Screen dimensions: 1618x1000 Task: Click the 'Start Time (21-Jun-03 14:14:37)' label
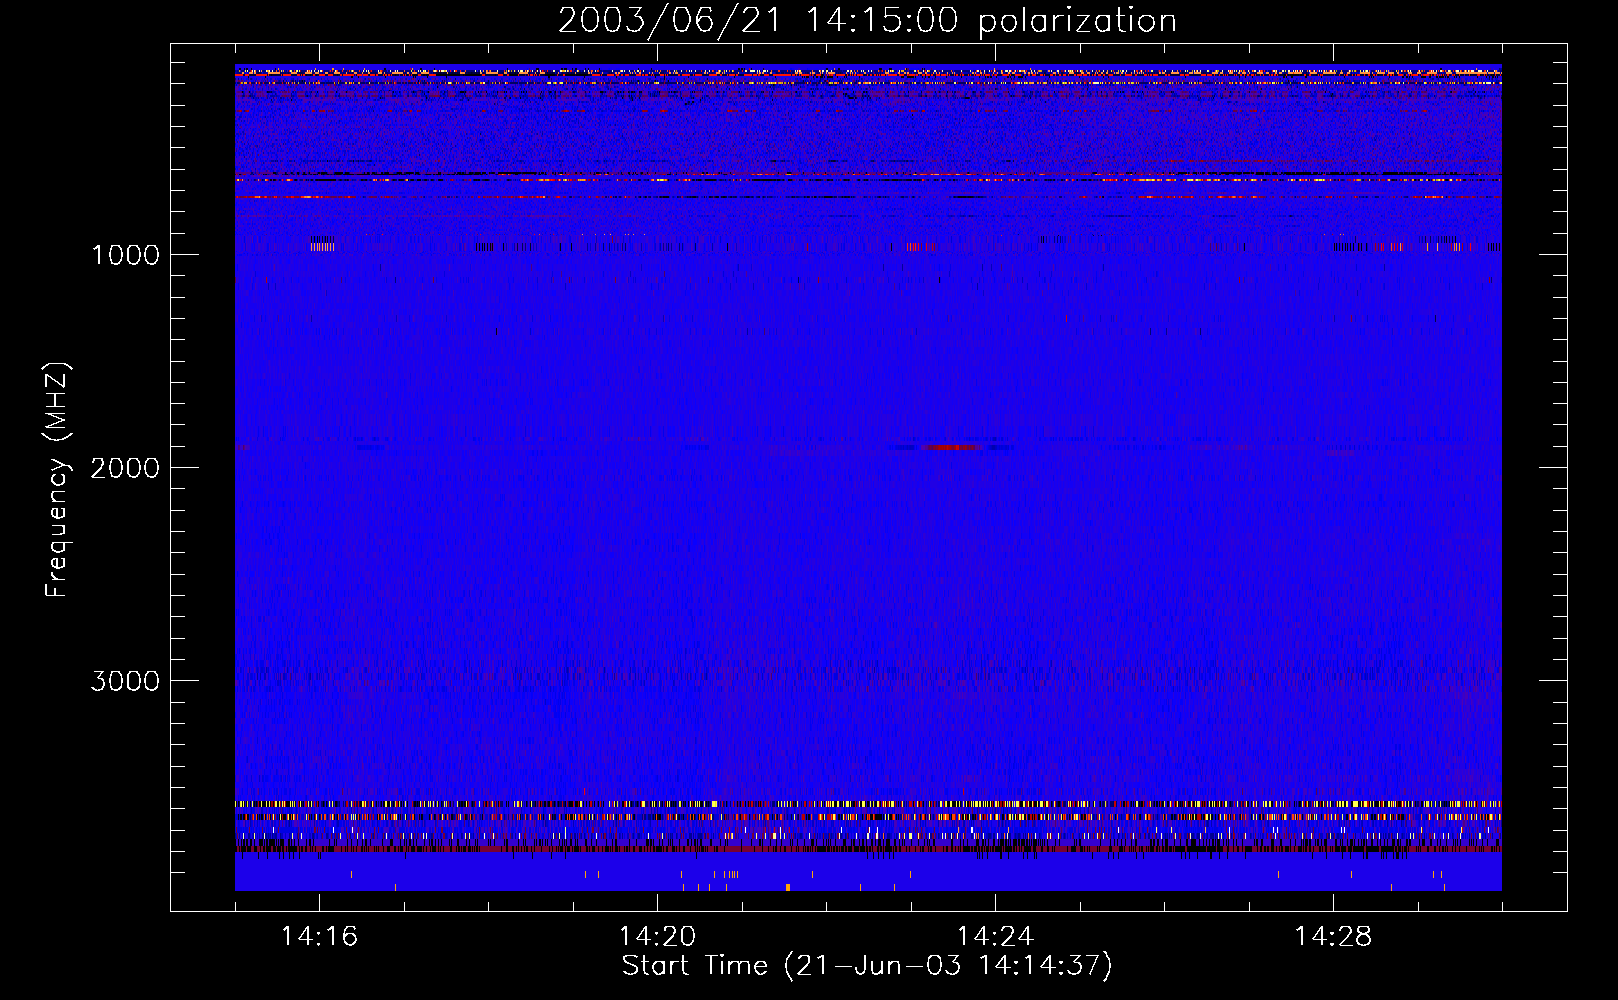point(867,966)
